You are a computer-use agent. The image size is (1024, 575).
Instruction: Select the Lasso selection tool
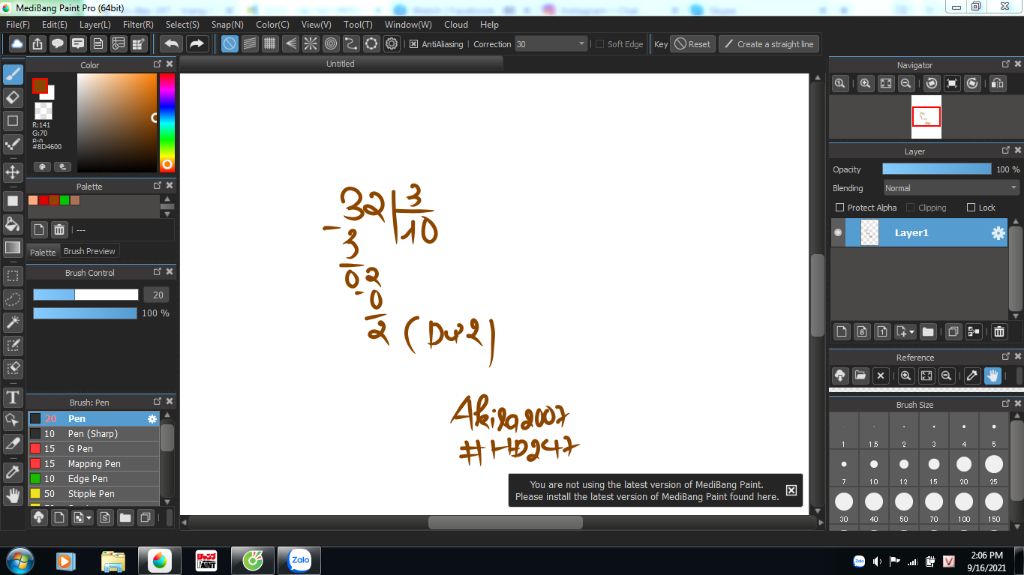(12, 299)
